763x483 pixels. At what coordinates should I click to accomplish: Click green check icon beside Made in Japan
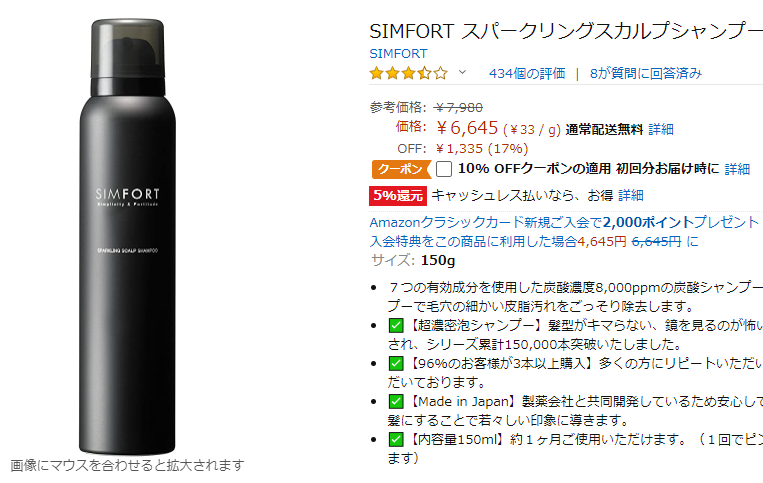396,401
